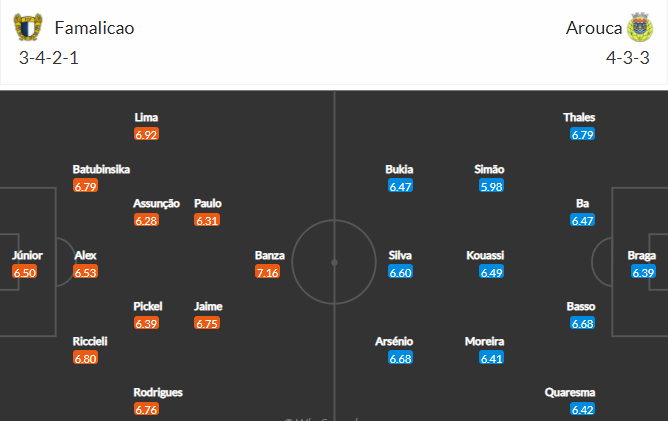
Task: Select Lima's 6.92 rating badge
Action: tap(146, 134)
